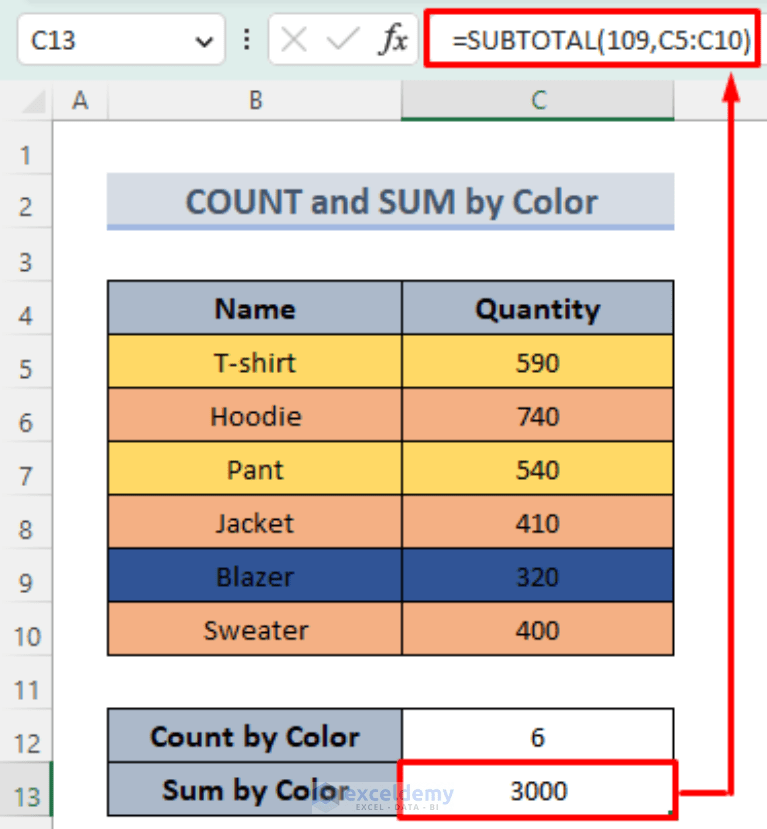
Task: Select the cell with value 320
Action: (x=538, y=576)
